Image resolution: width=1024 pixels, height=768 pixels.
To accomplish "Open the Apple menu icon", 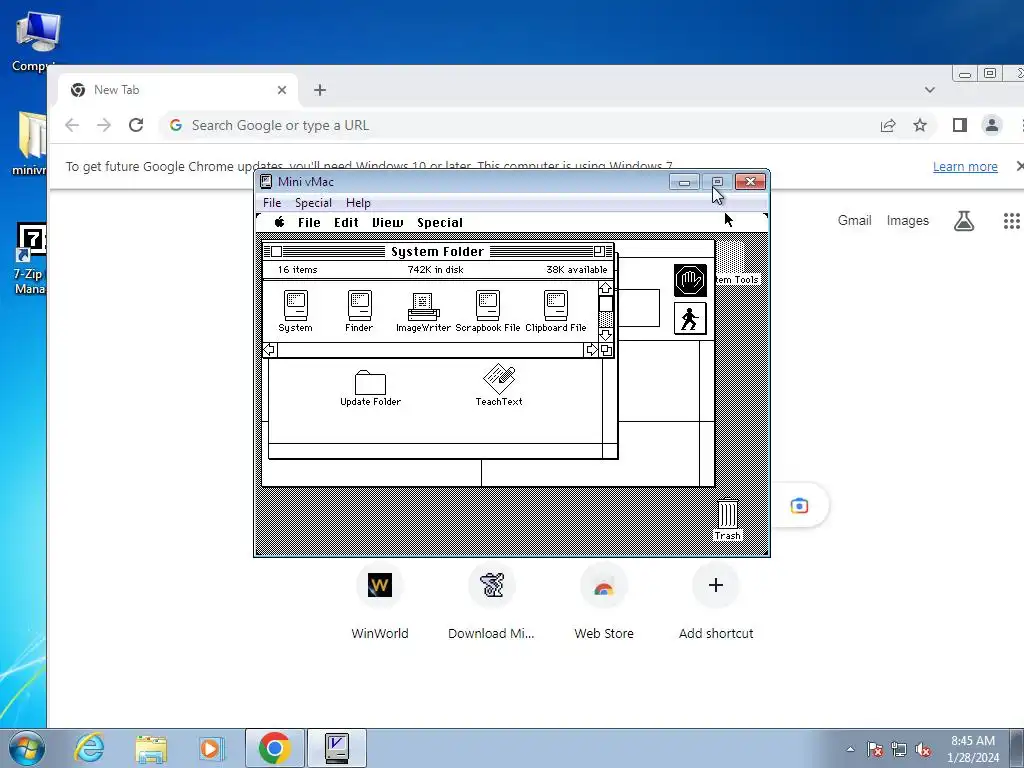I will point(280,222).
